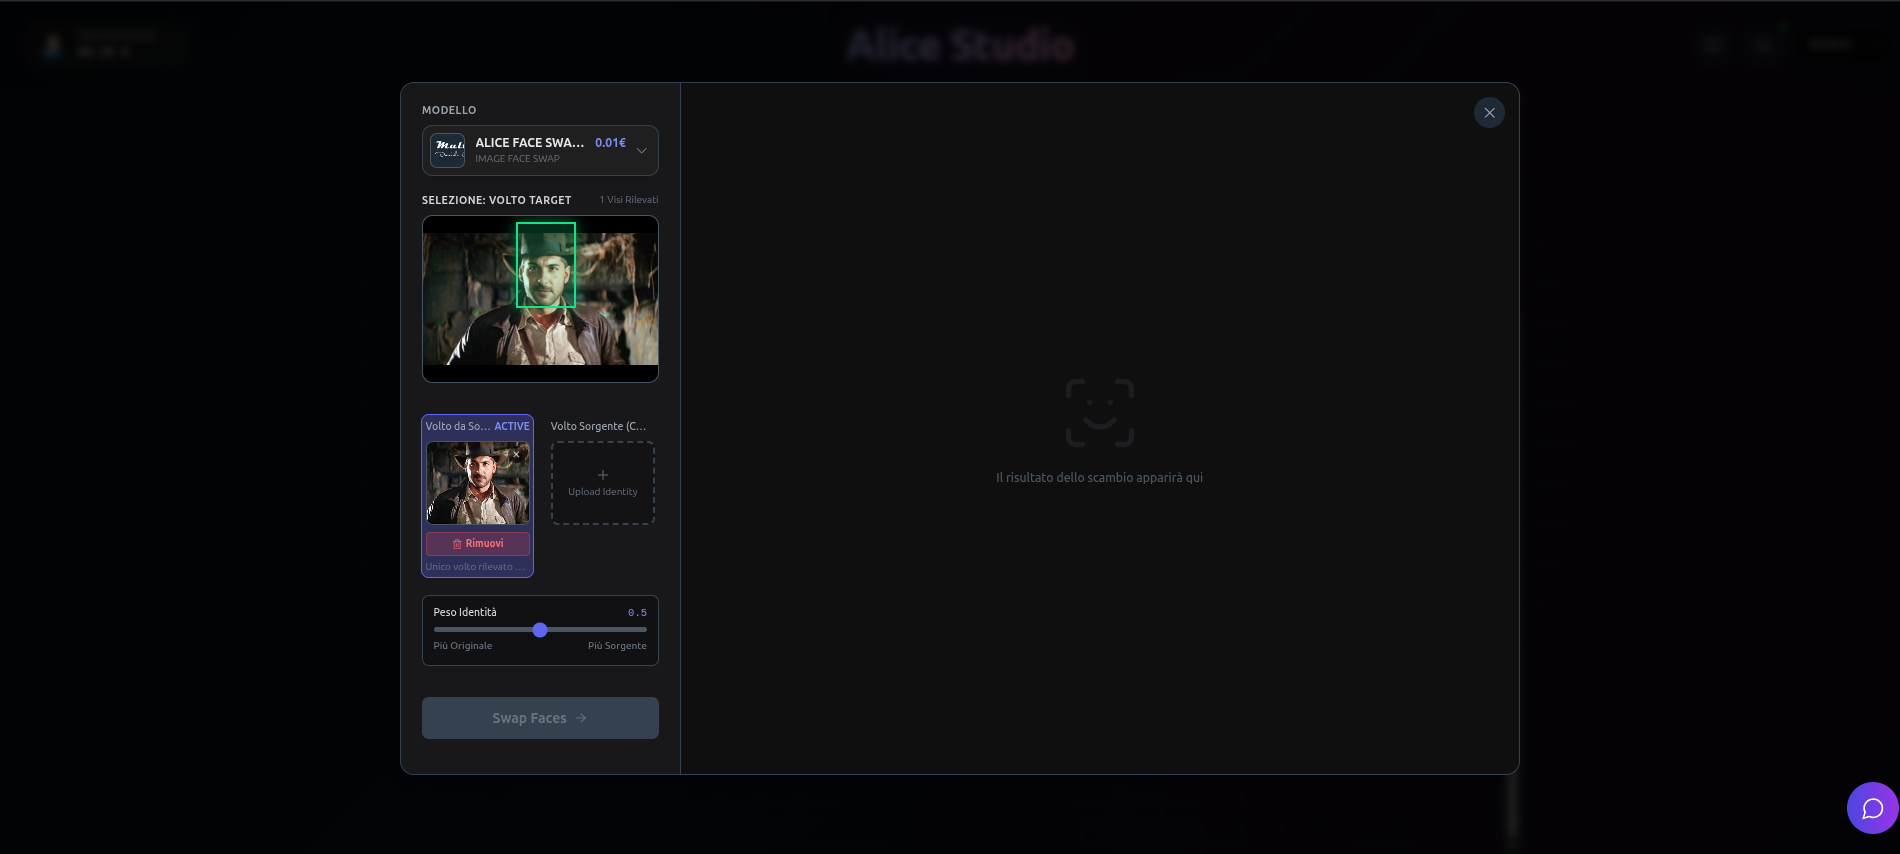This screenshot has width=1900, height=854.
Task: Click the model logo thumbnail icon
Action: pos(447,150)
